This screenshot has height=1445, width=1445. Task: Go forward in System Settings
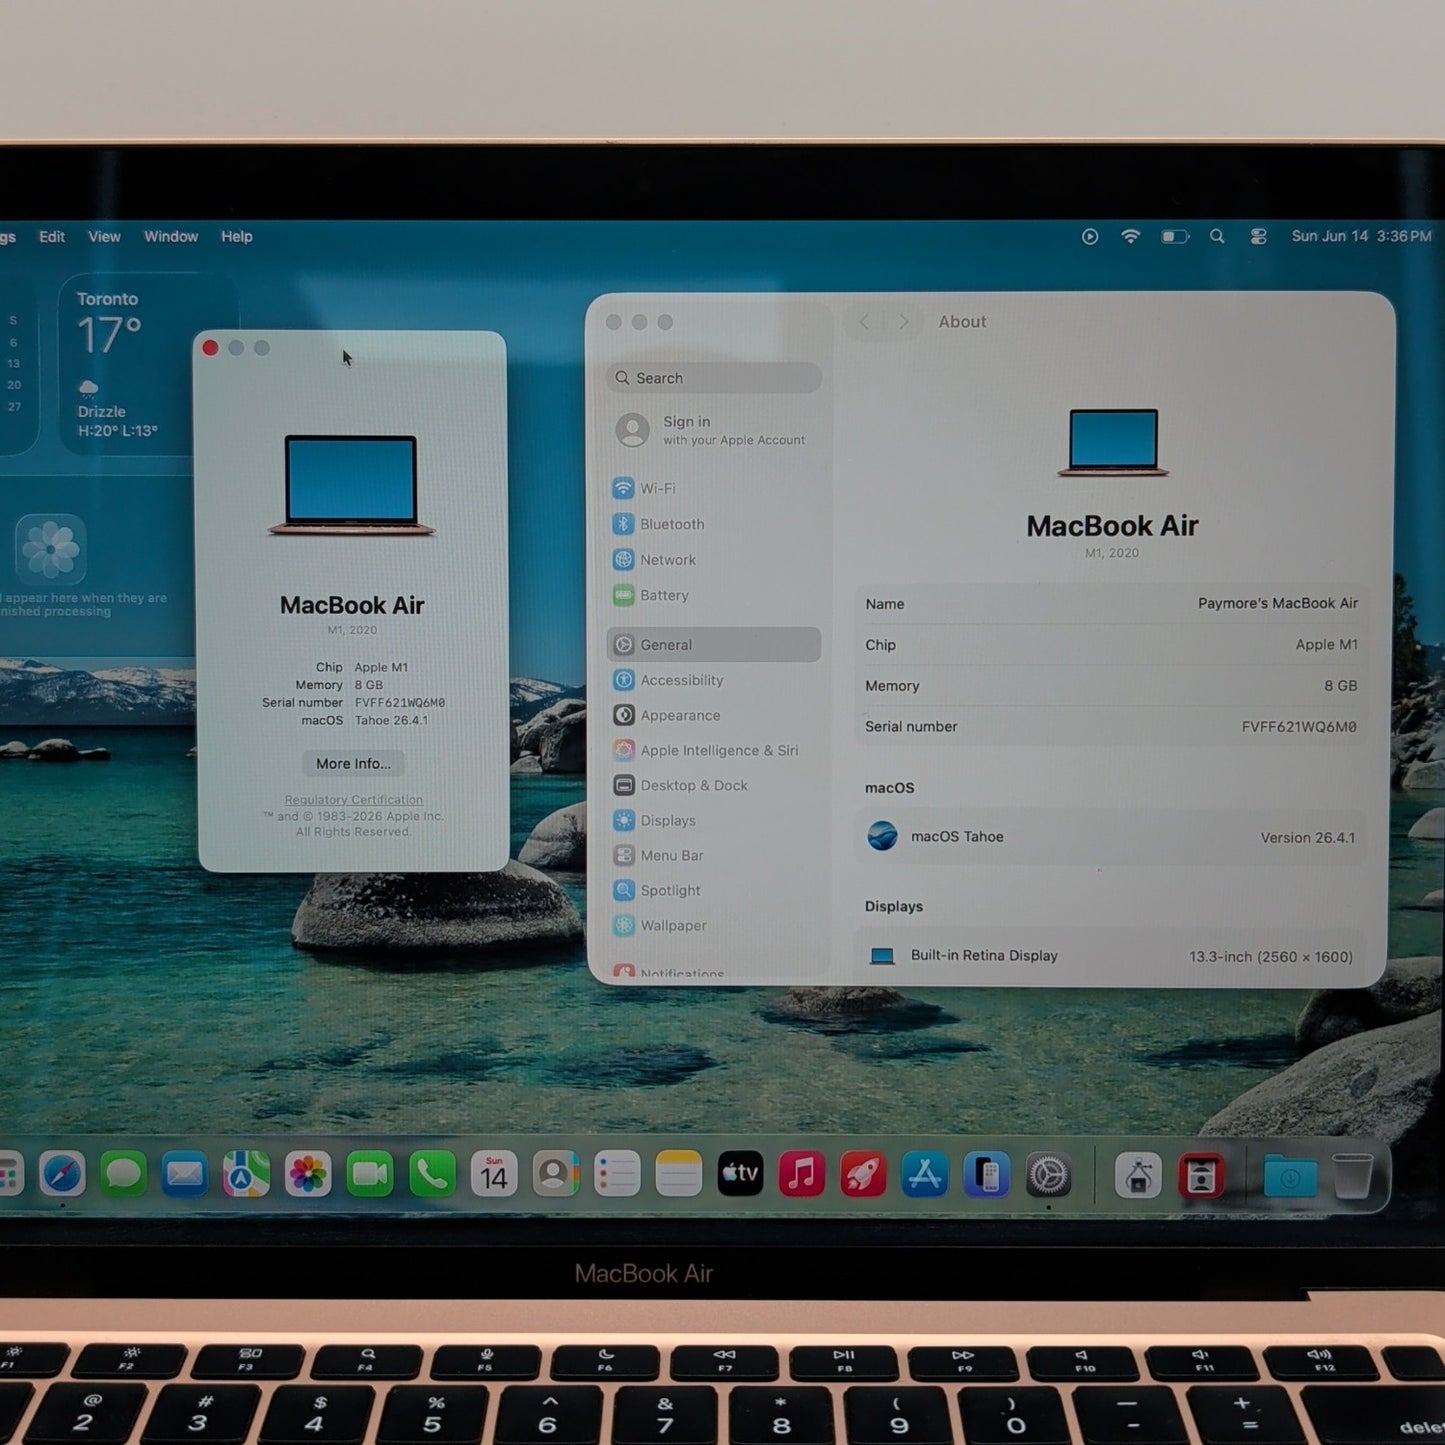coord(903,322)
